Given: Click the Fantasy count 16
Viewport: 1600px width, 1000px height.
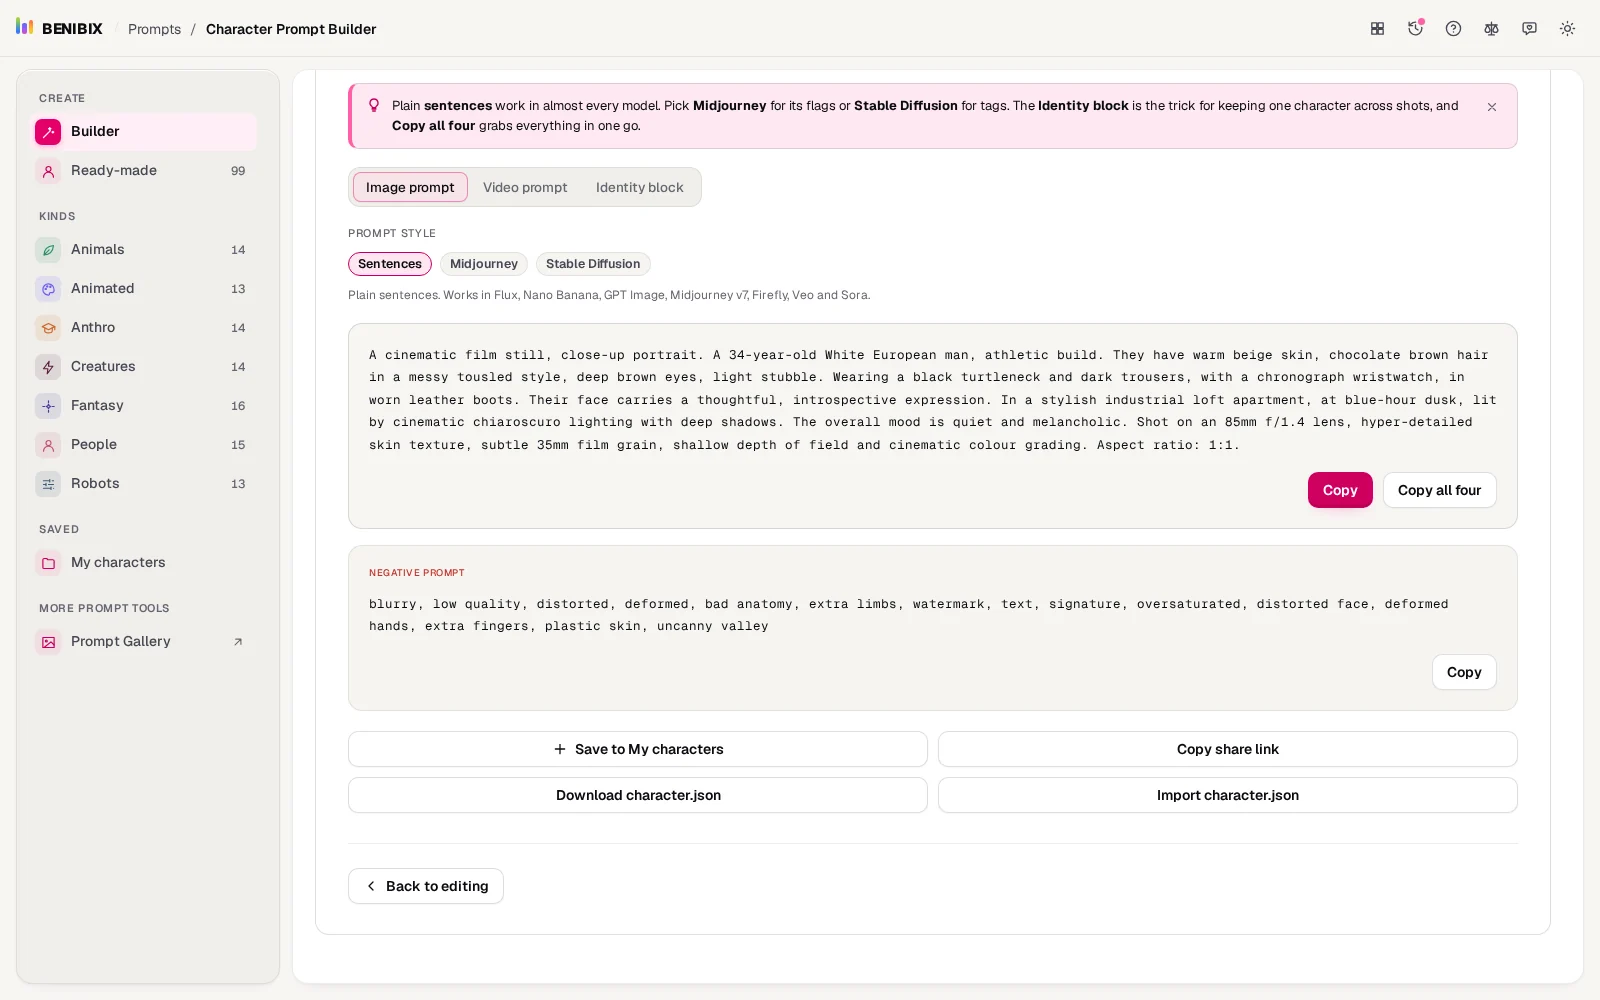Looking at the screenshot, I should coord(238,406).
